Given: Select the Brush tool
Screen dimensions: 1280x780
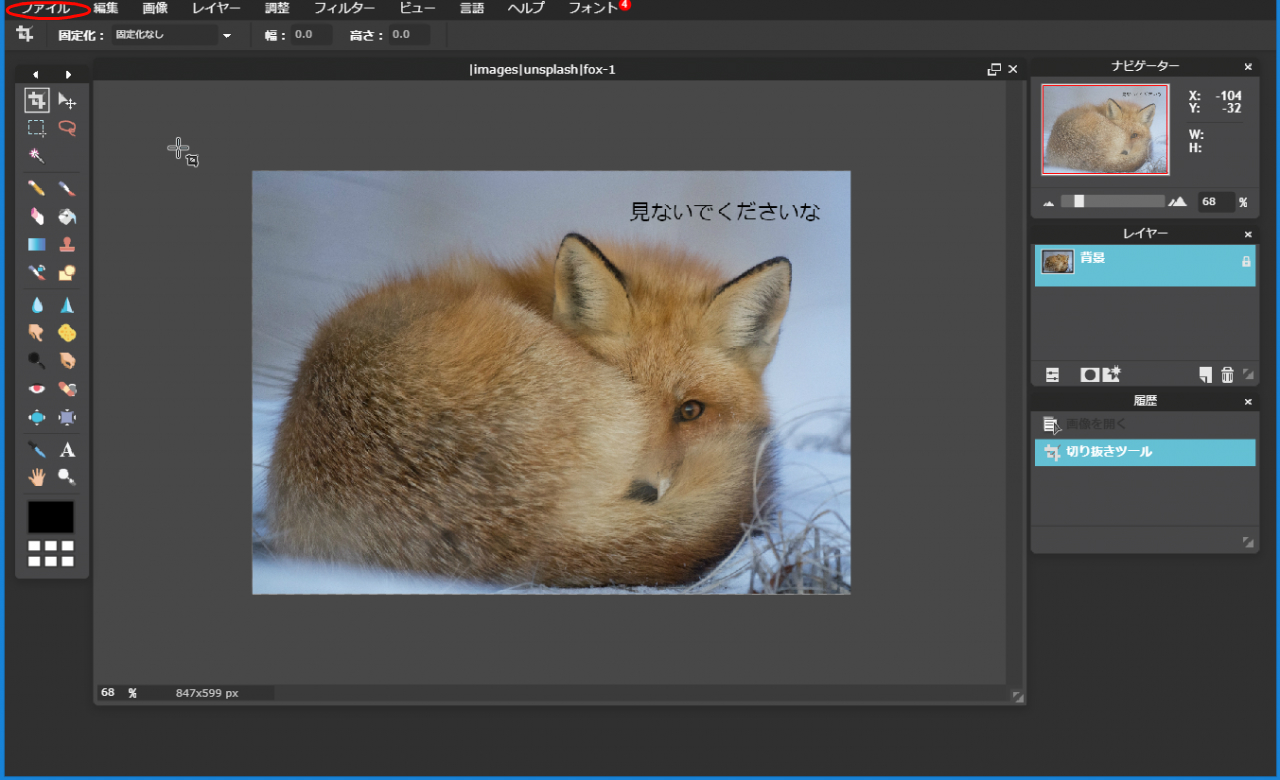Looking at the screenshot, I should click(x=67, y=188).
